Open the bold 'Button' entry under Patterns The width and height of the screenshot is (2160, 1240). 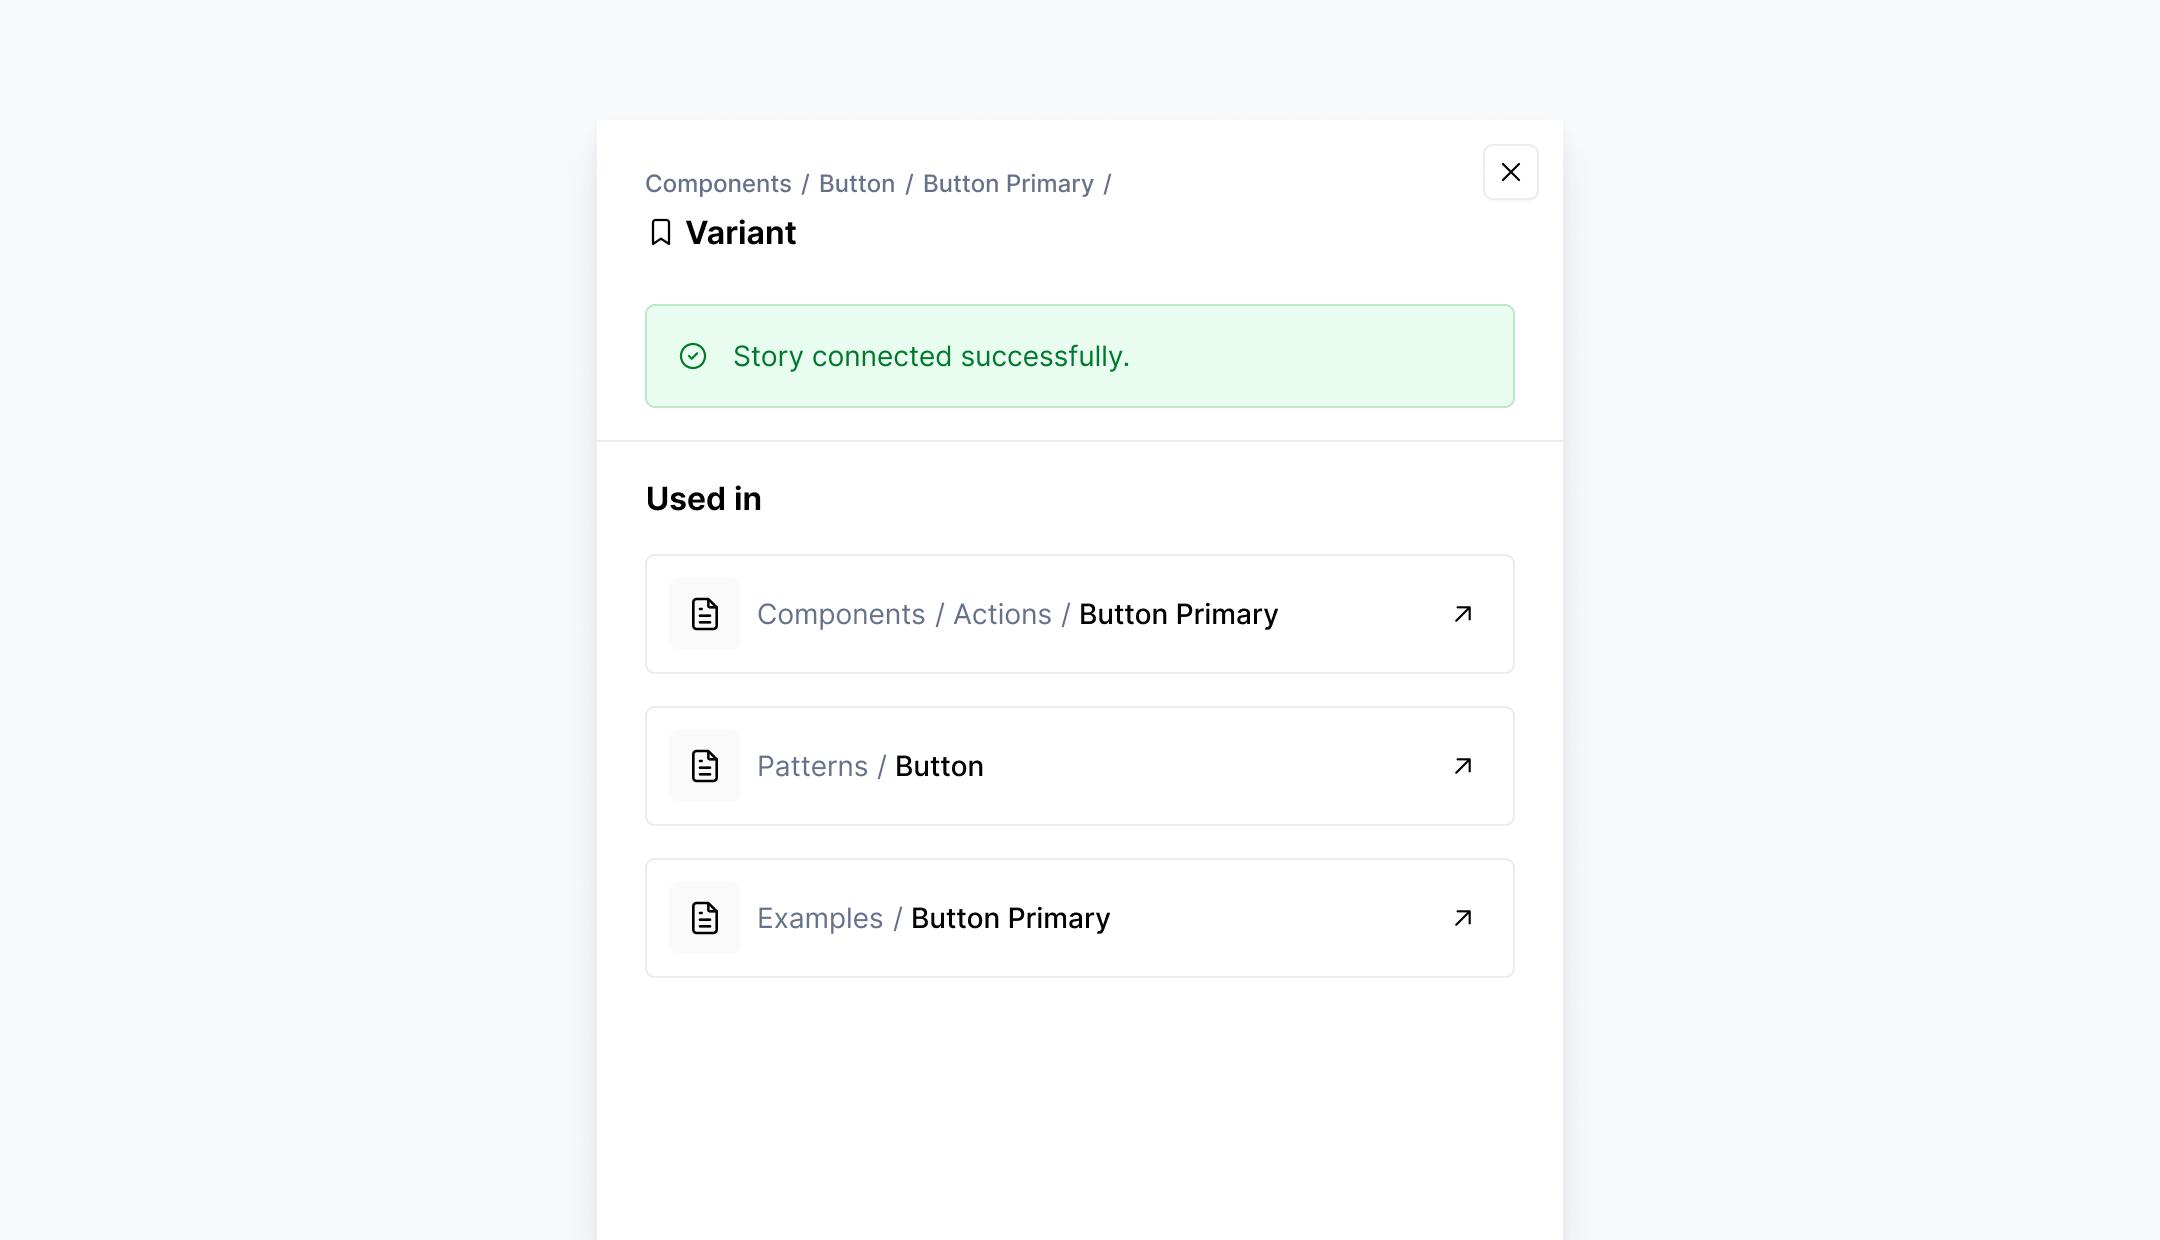point(939,766)
